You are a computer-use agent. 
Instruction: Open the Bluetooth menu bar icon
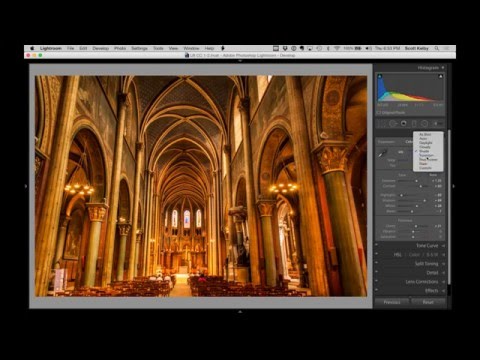(x=328, y=48)
